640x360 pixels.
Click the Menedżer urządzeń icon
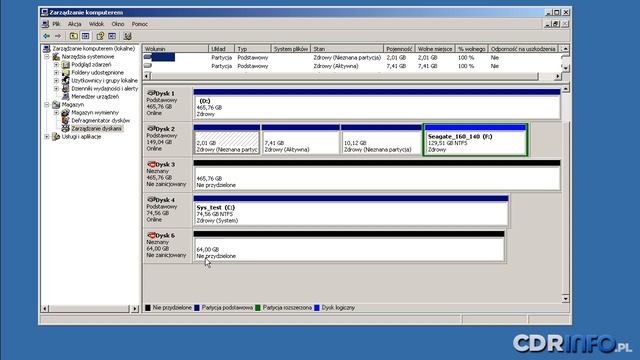point(65,97)
